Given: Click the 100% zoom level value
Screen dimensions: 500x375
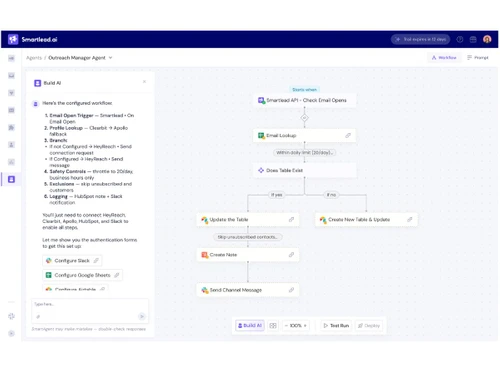Looking at the screenshot, I should 296,326.
